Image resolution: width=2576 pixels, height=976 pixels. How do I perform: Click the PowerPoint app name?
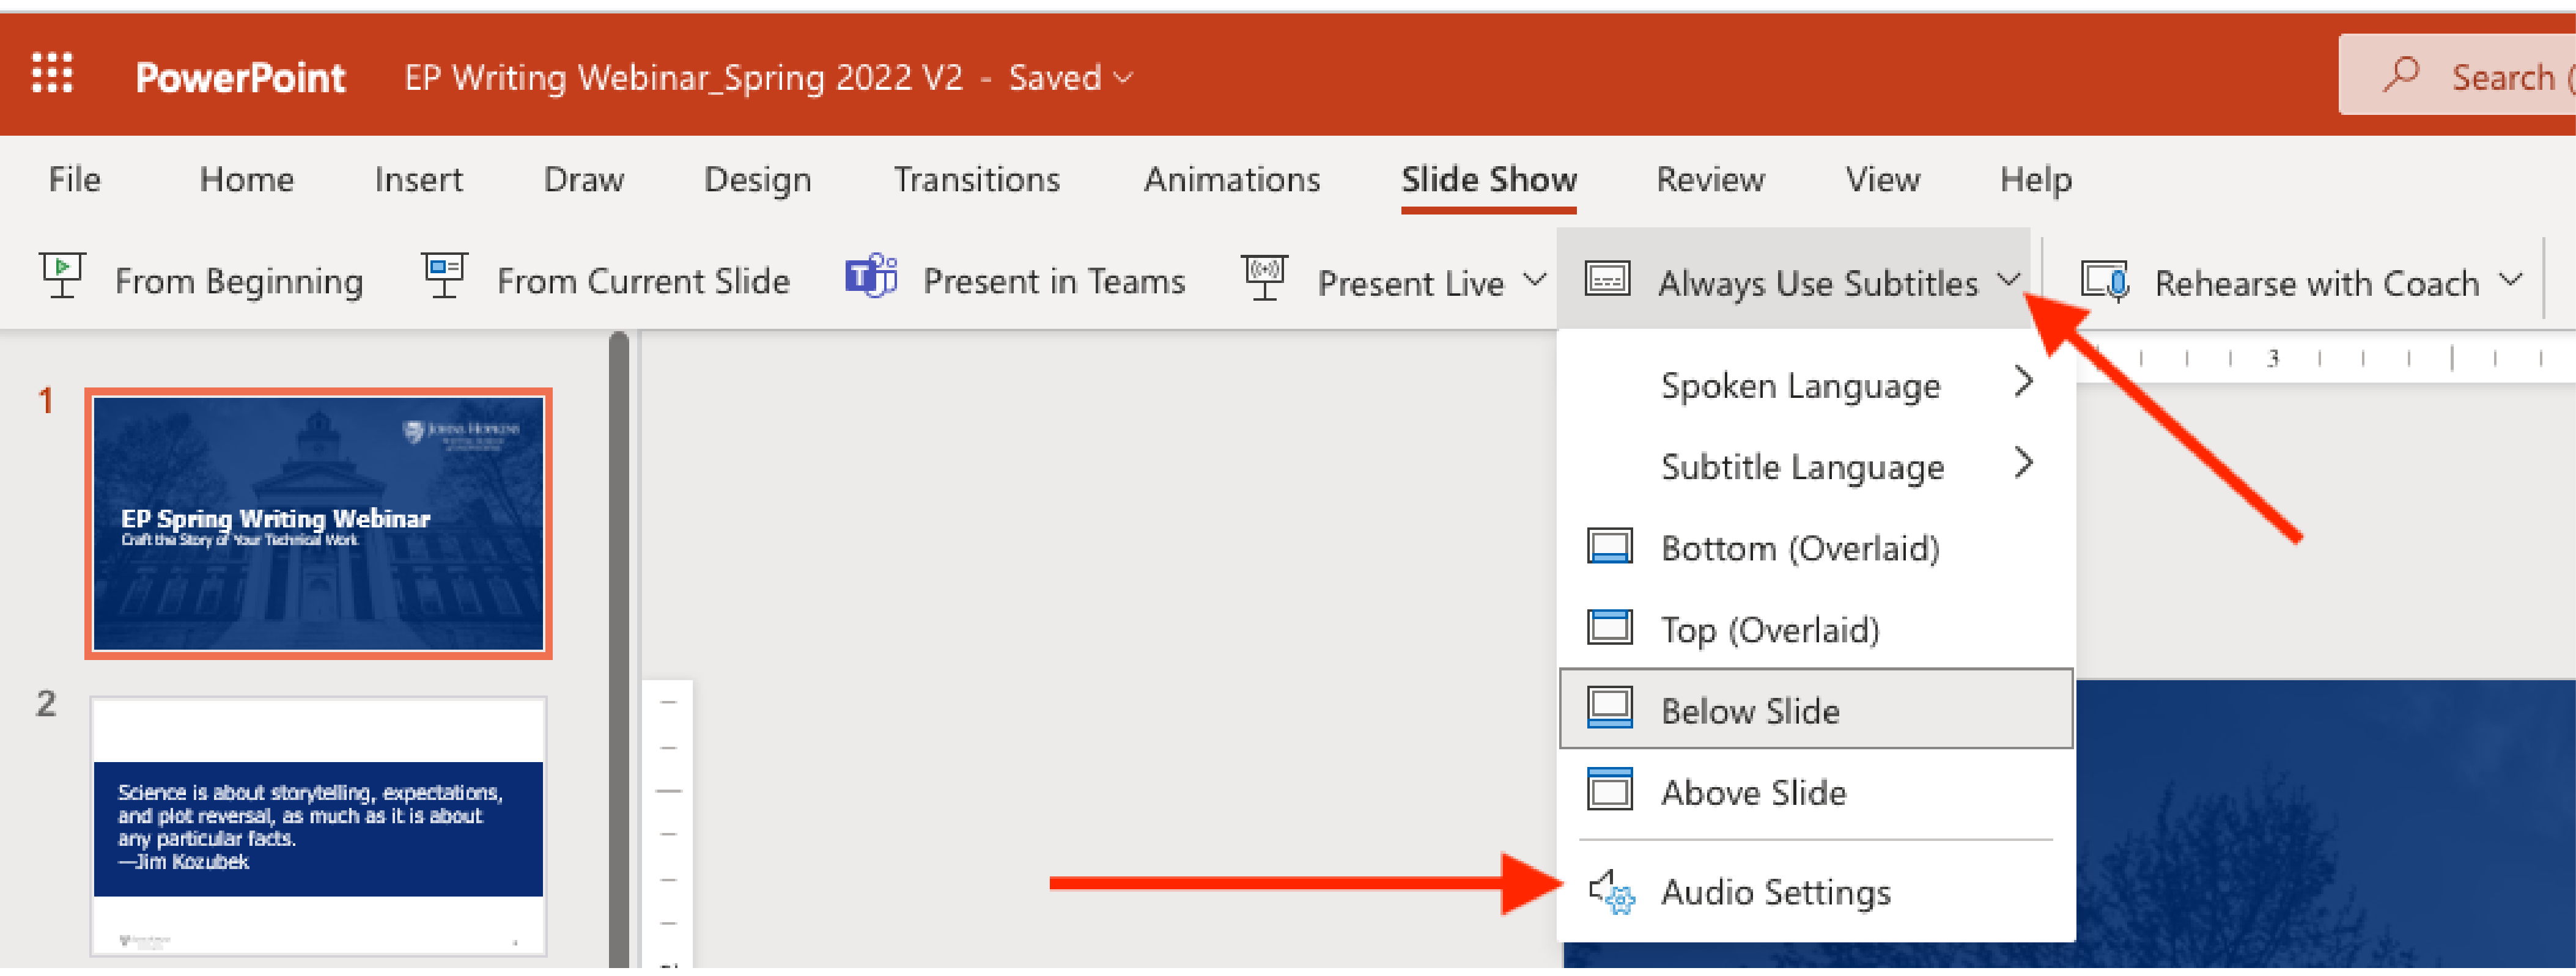(x=240, y=77)
